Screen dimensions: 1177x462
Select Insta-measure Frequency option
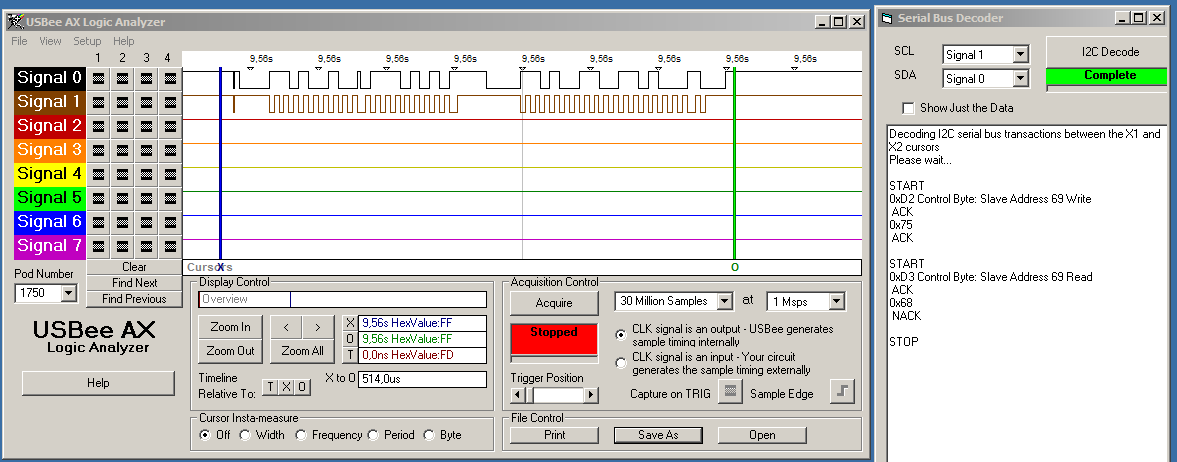[x=301, y=435]
